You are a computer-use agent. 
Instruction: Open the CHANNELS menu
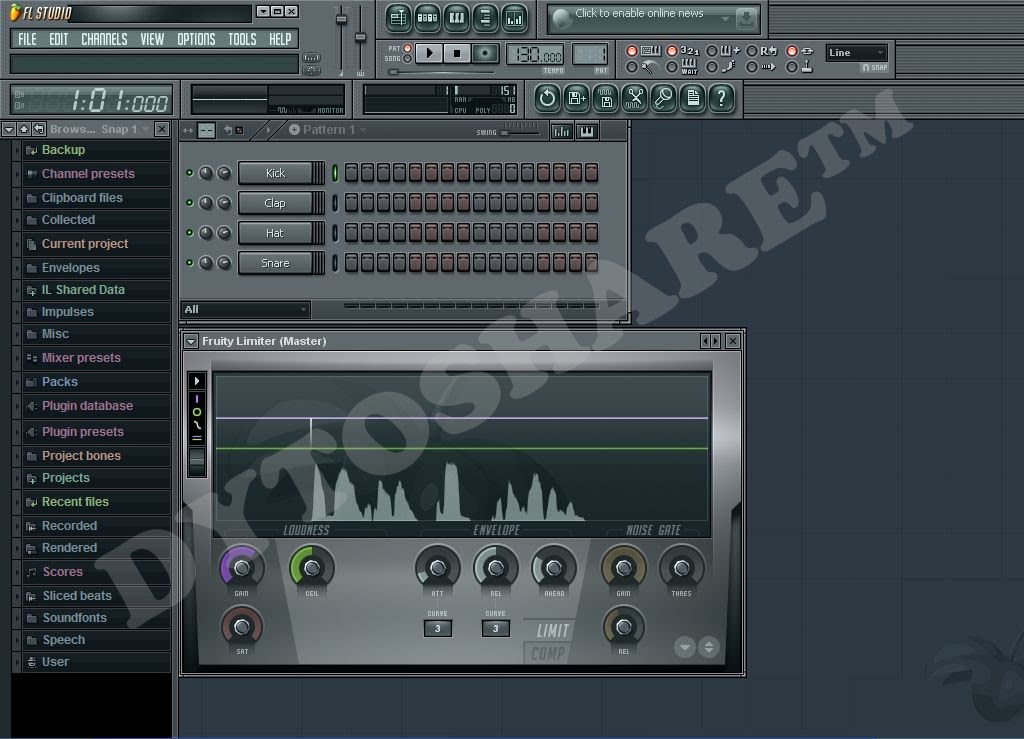104,39
